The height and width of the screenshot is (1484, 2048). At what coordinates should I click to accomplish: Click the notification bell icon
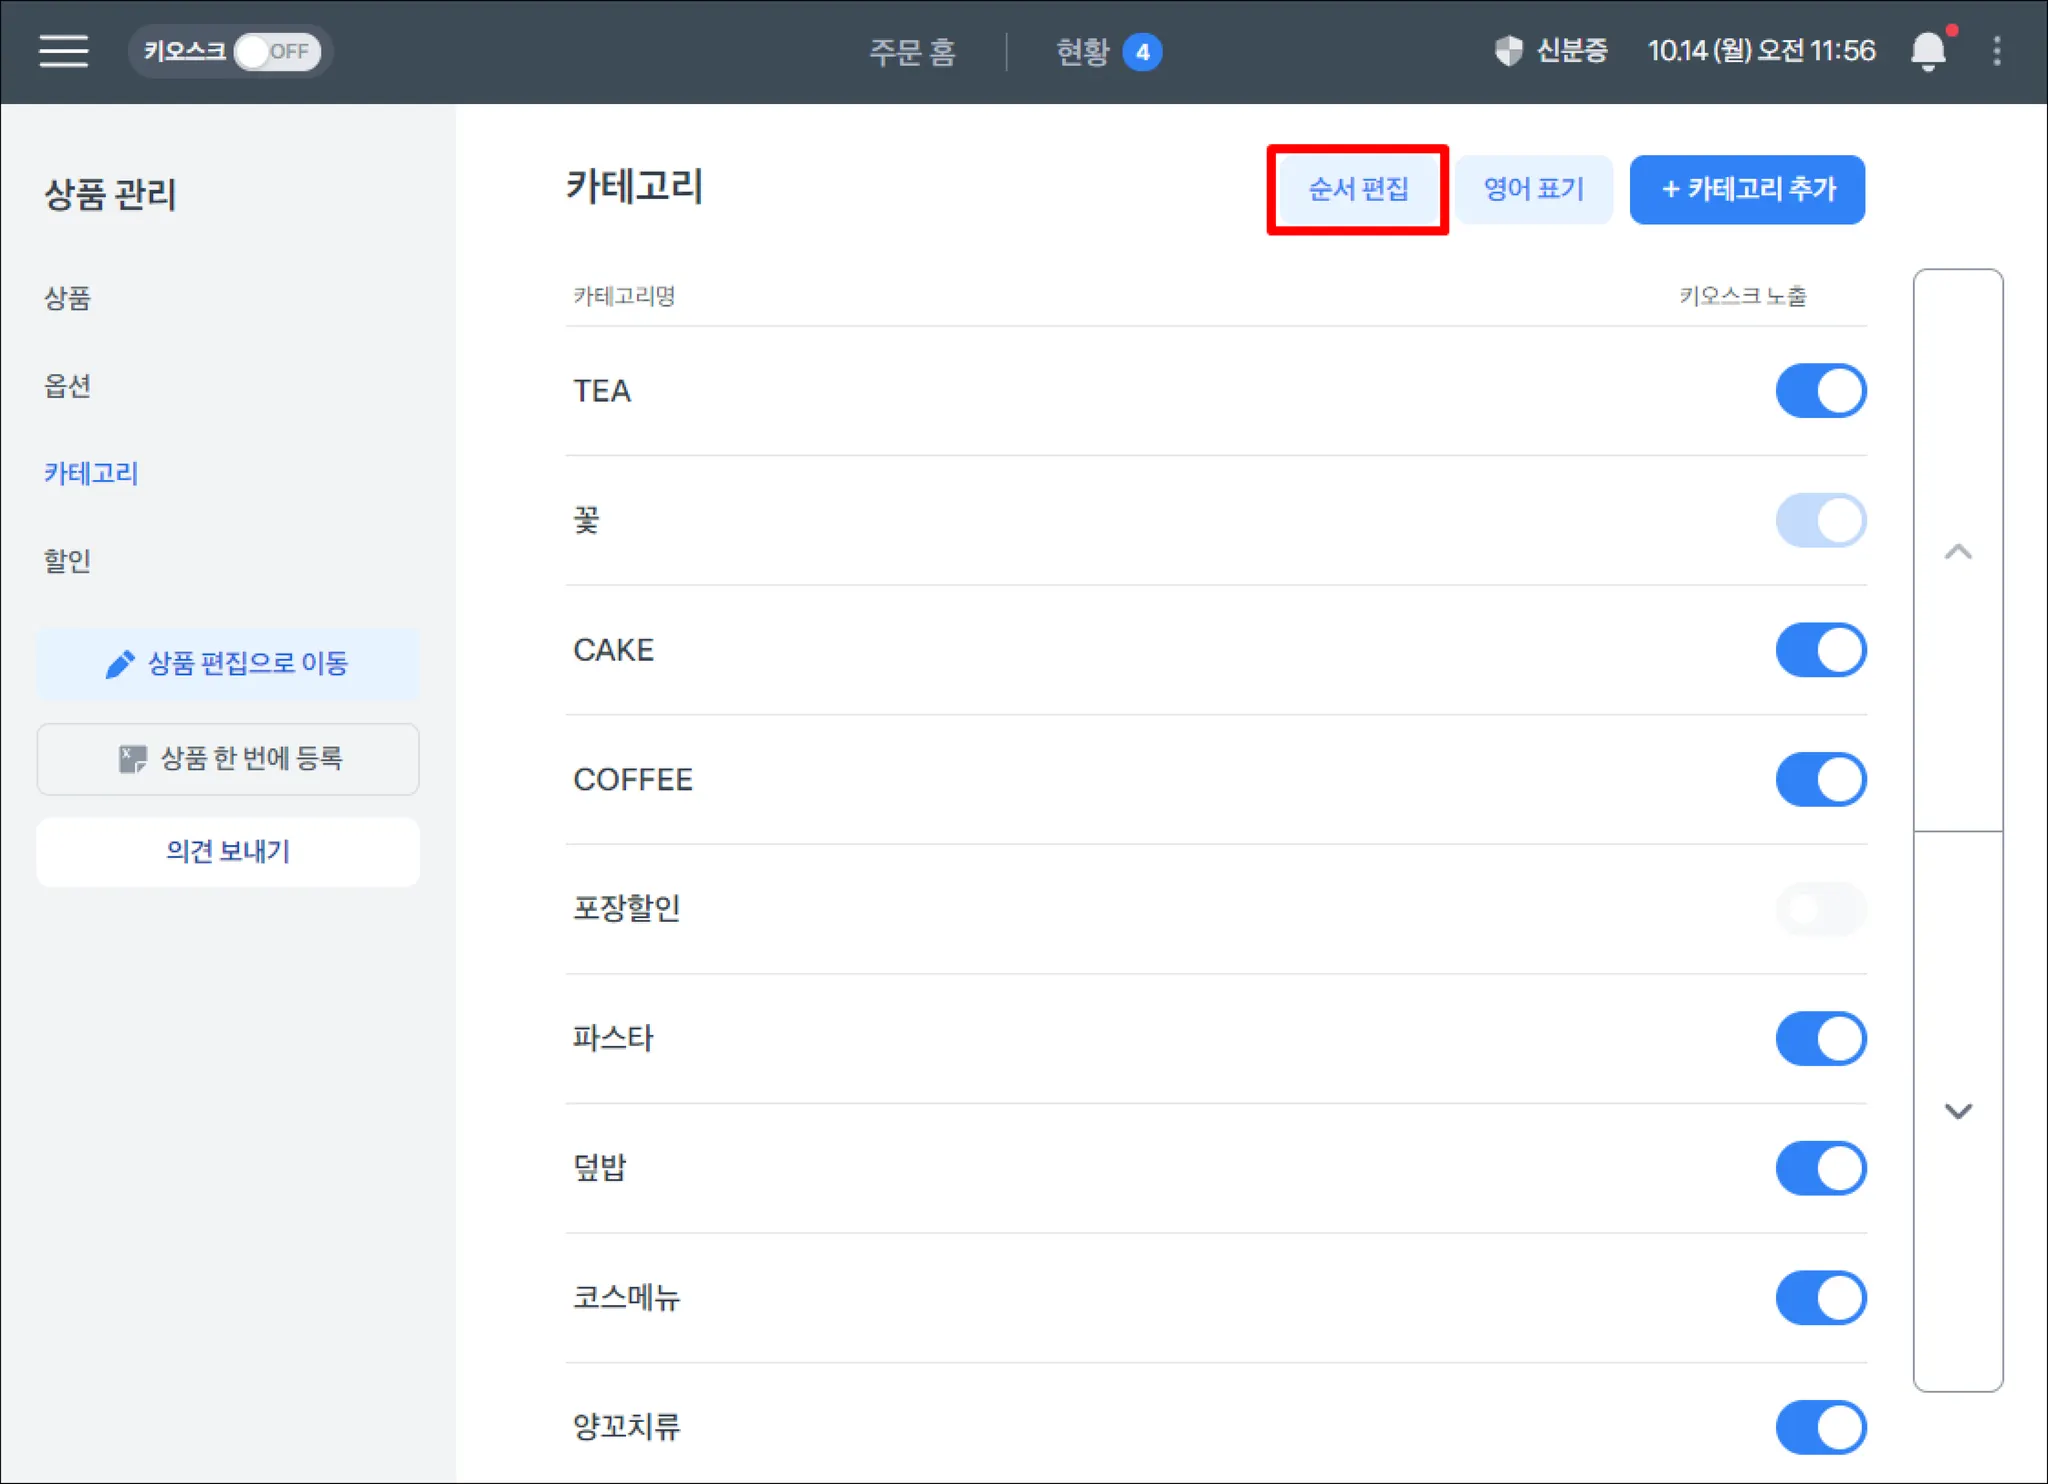[1927, 51]
